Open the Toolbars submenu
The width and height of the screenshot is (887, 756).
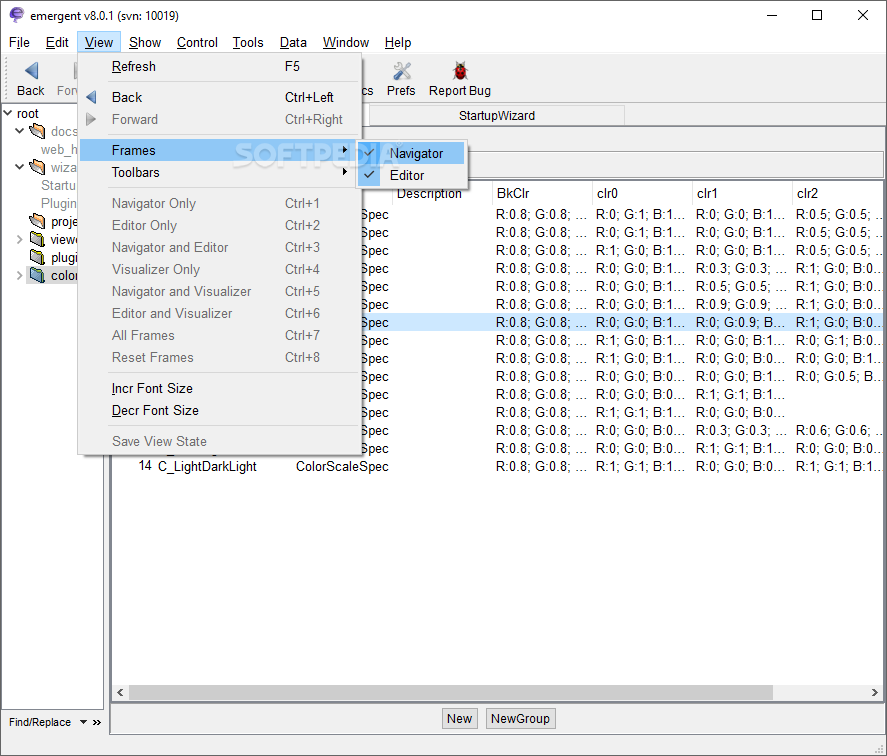[x=218, y=172]
